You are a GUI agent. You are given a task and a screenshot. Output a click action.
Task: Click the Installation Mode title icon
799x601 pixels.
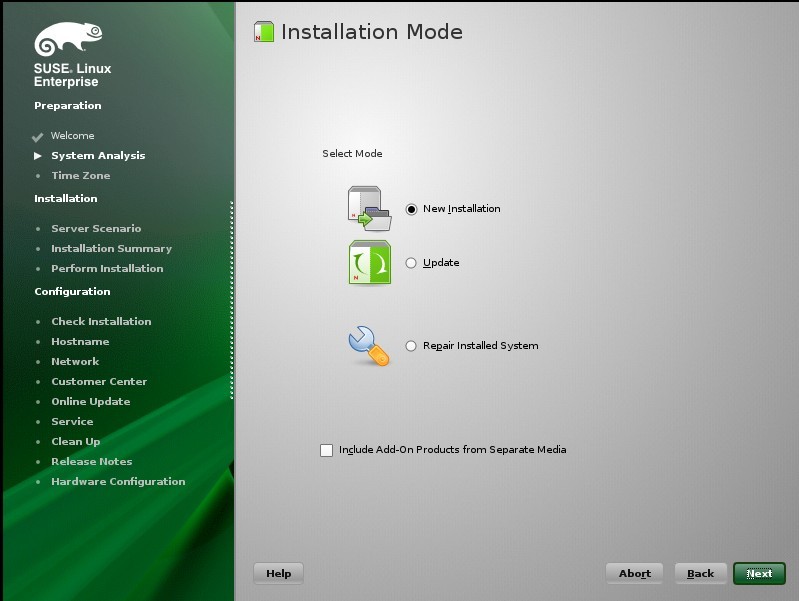coord(264,32)
